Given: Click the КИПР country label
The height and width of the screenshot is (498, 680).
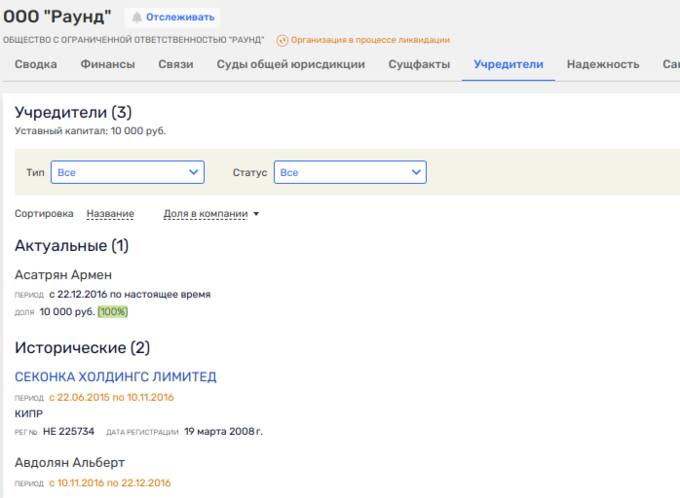Looking at the screenshot, I should pyautogui.click(x=29, y=414).
